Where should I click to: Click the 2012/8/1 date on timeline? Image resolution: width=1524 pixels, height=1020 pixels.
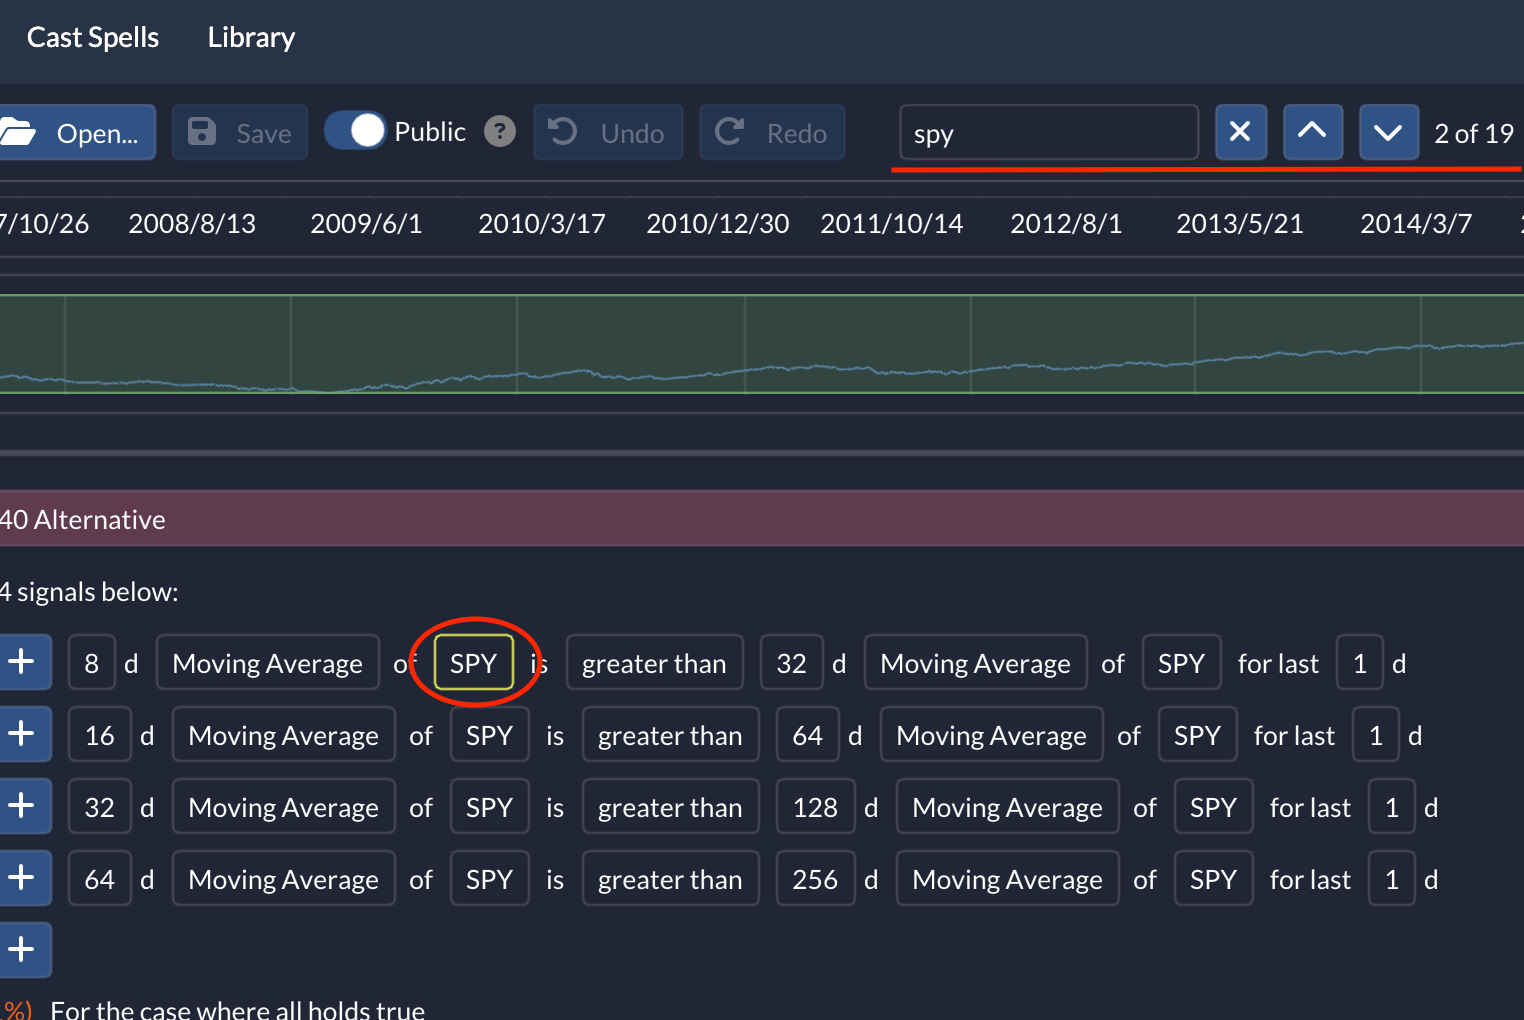click(x=1066, y=223)
